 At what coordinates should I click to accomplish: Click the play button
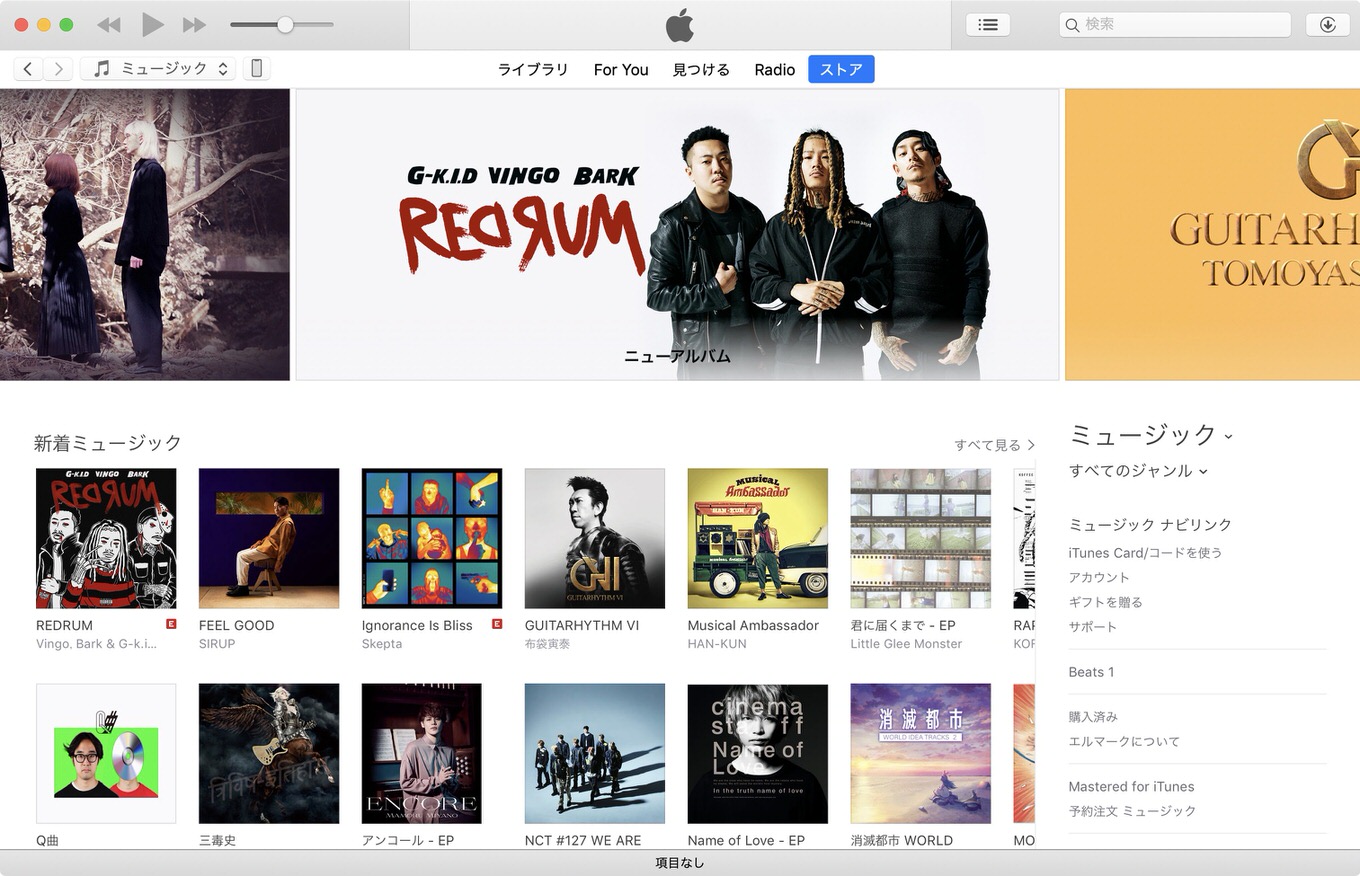click(152, 25)
